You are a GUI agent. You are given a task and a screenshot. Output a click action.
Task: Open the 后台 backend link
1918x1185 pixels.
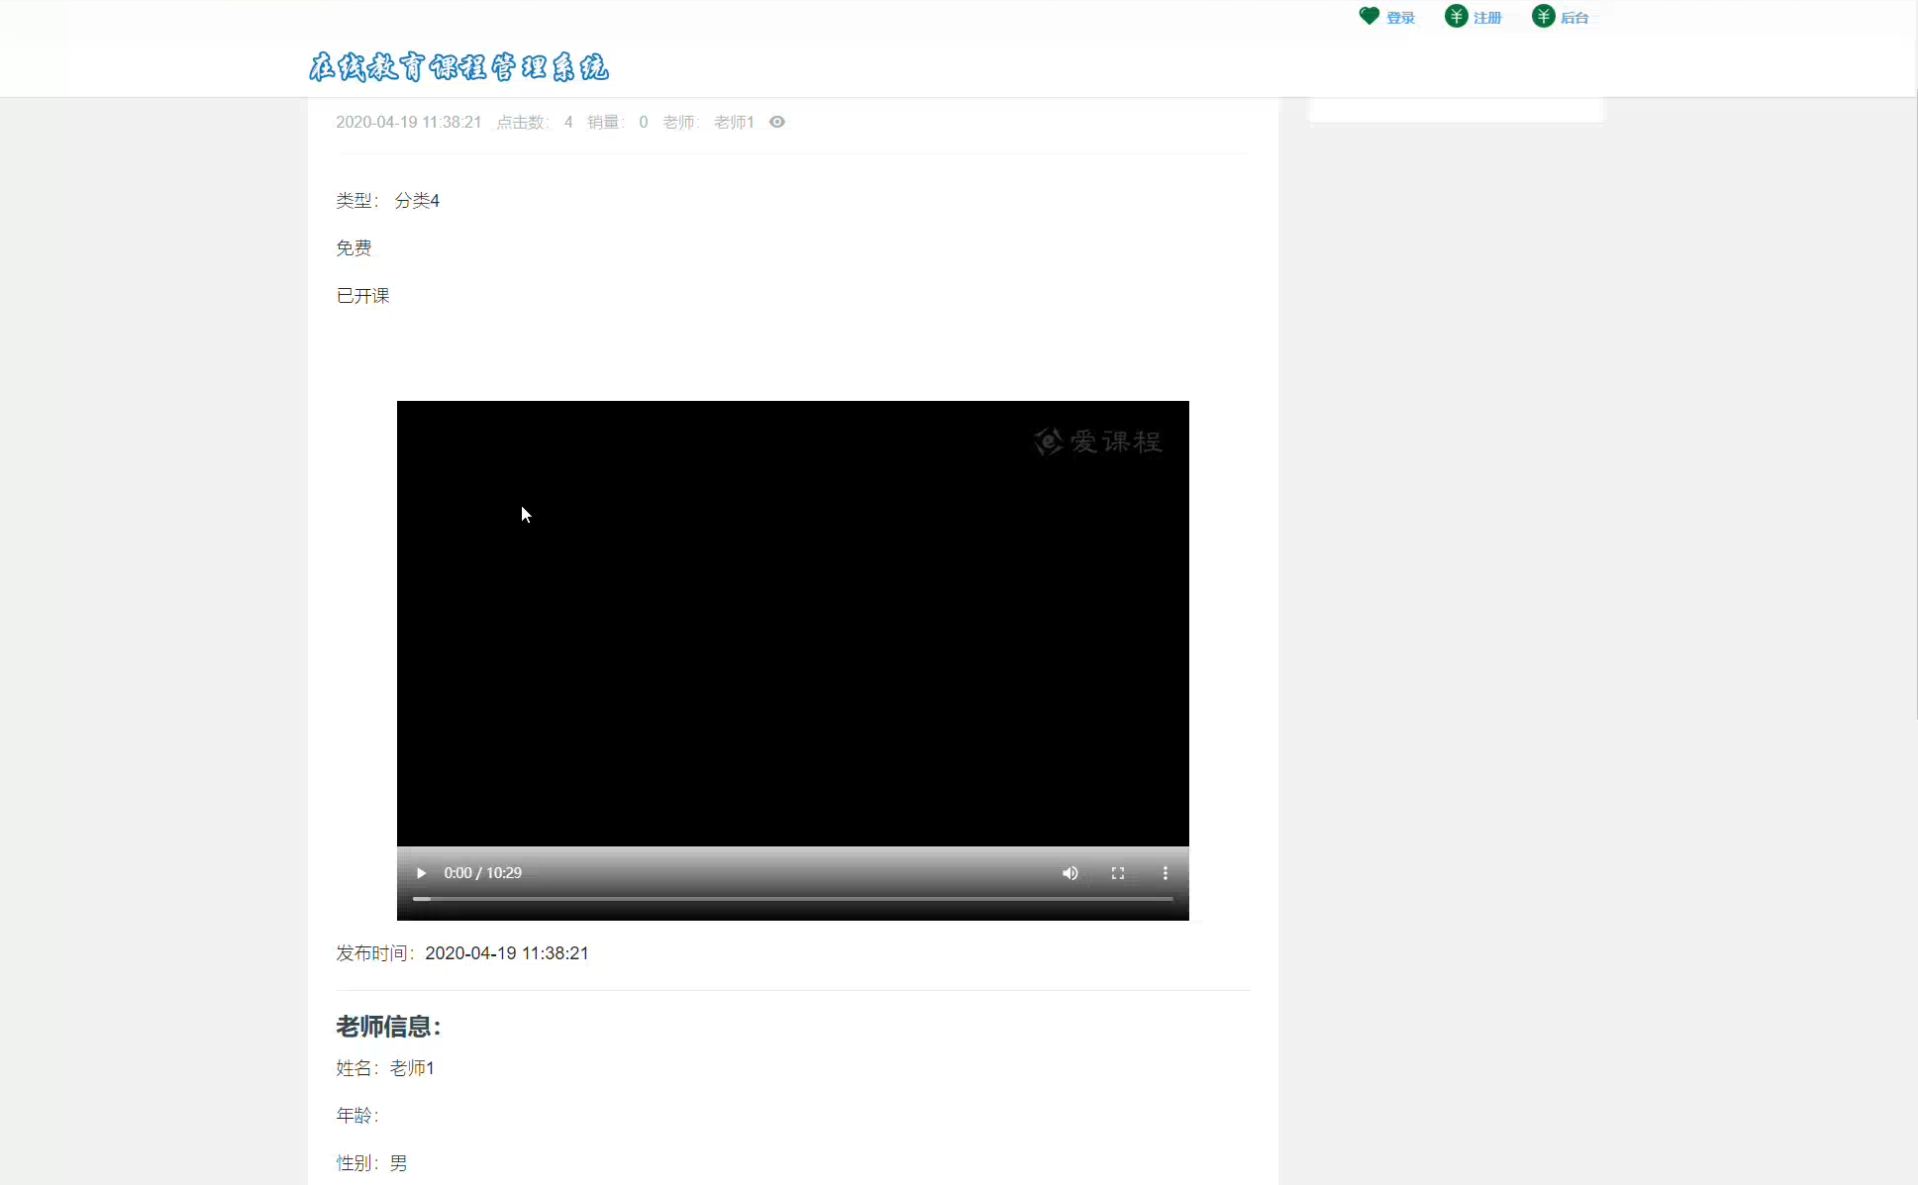click(1574, 18)
